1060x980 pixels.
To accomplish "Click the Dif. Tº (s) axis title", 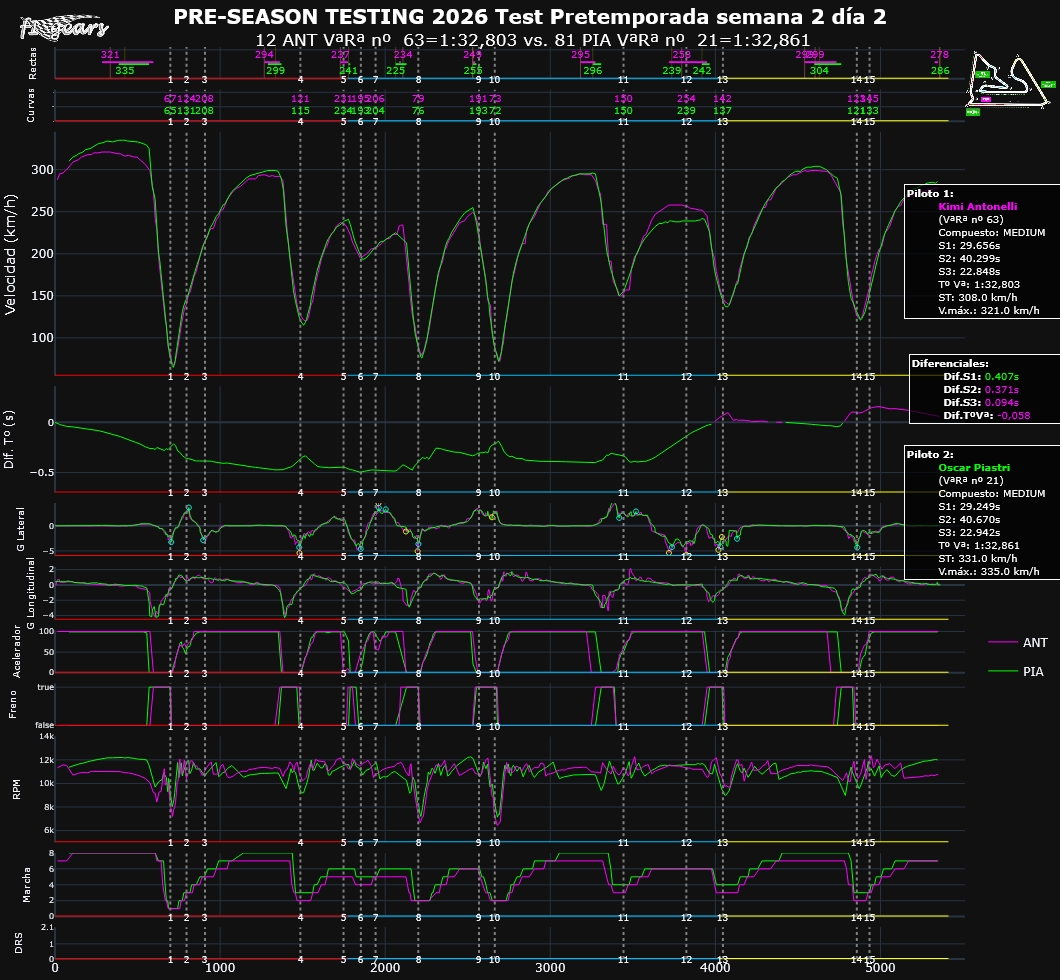I will 9,439.
